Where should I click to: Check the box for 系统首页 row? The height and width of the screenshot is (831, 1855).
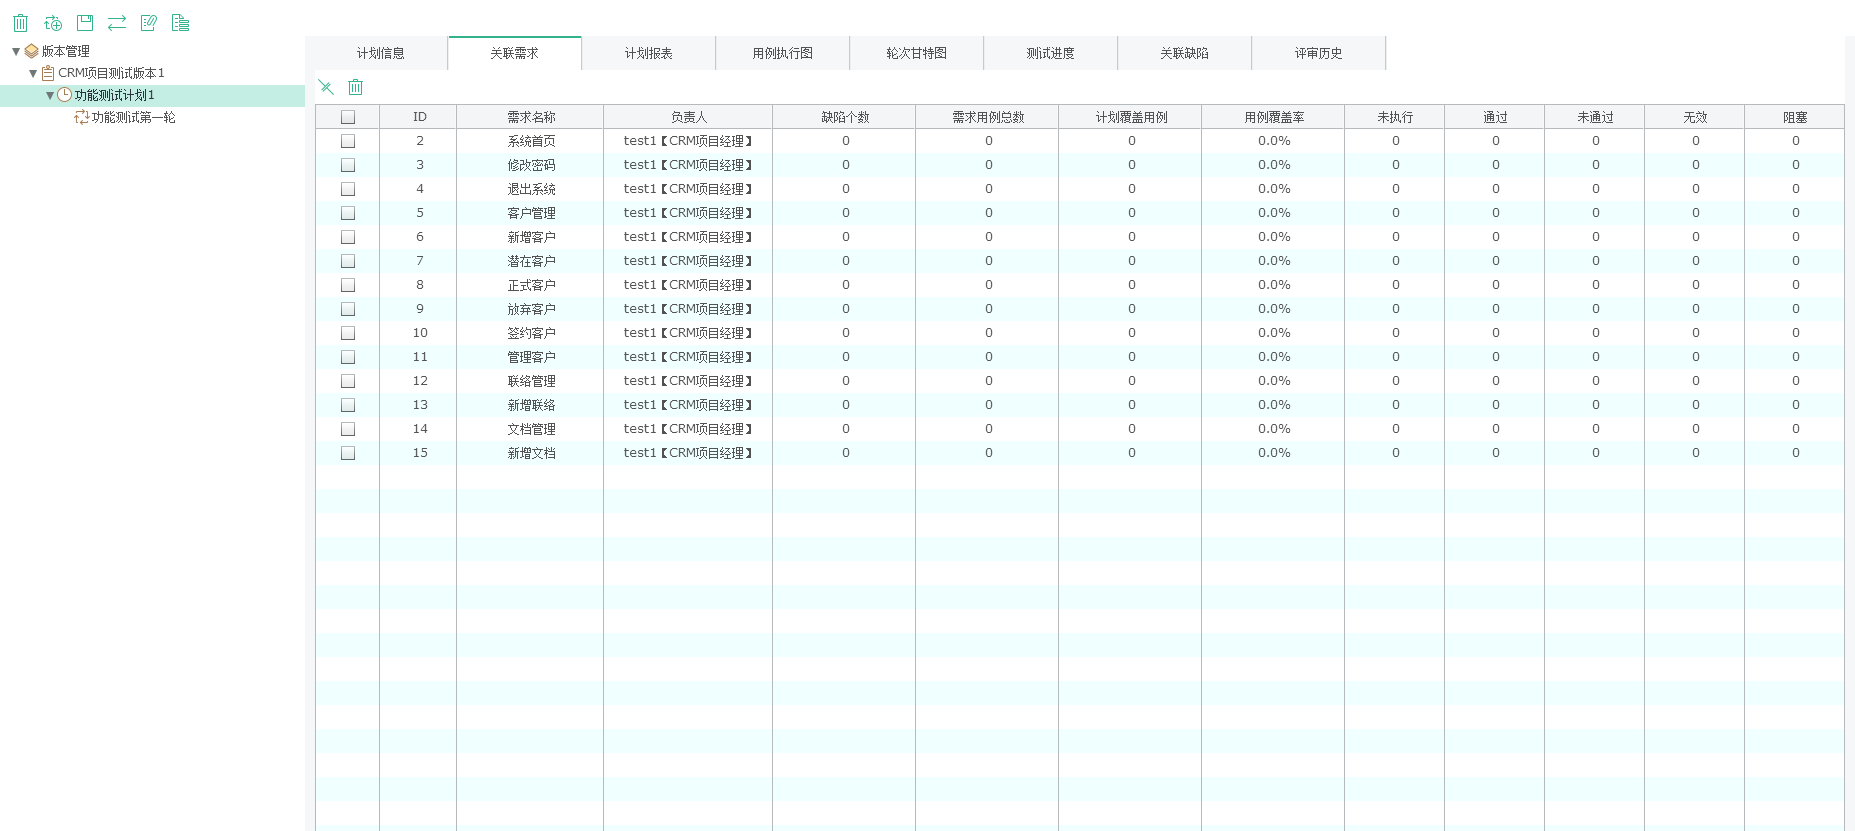tap(348, 141)
